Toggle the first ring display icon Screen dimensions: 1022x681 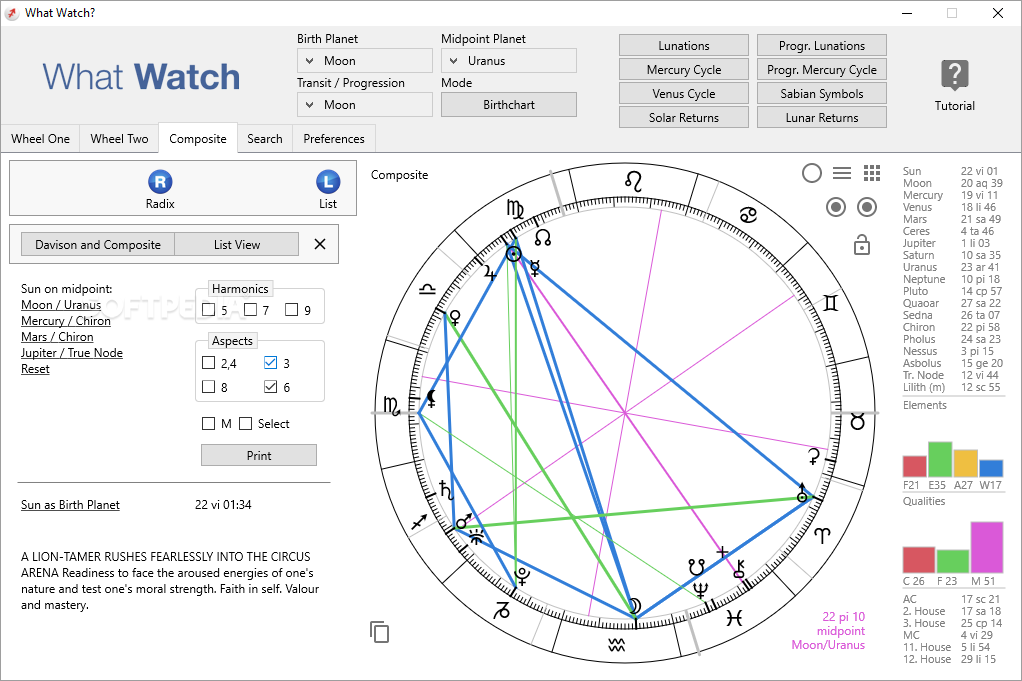[x=836, y=207]
